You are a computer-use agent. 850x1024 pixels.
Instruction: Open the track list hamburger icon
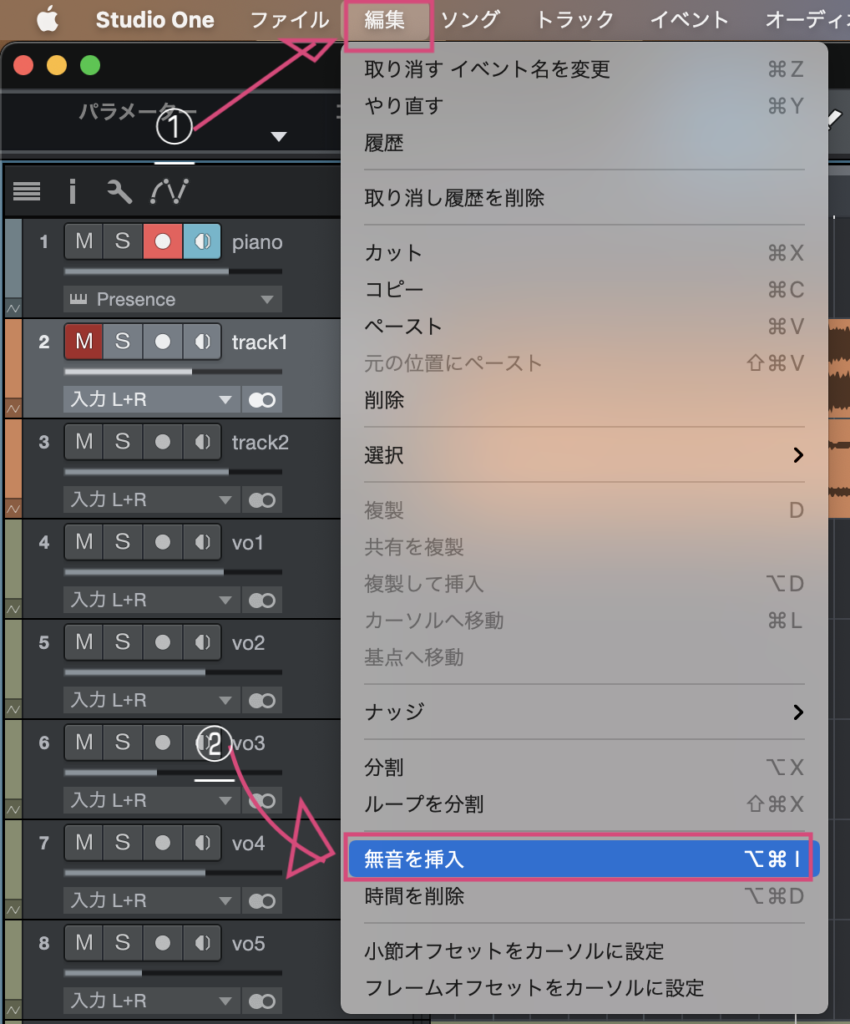27,191
